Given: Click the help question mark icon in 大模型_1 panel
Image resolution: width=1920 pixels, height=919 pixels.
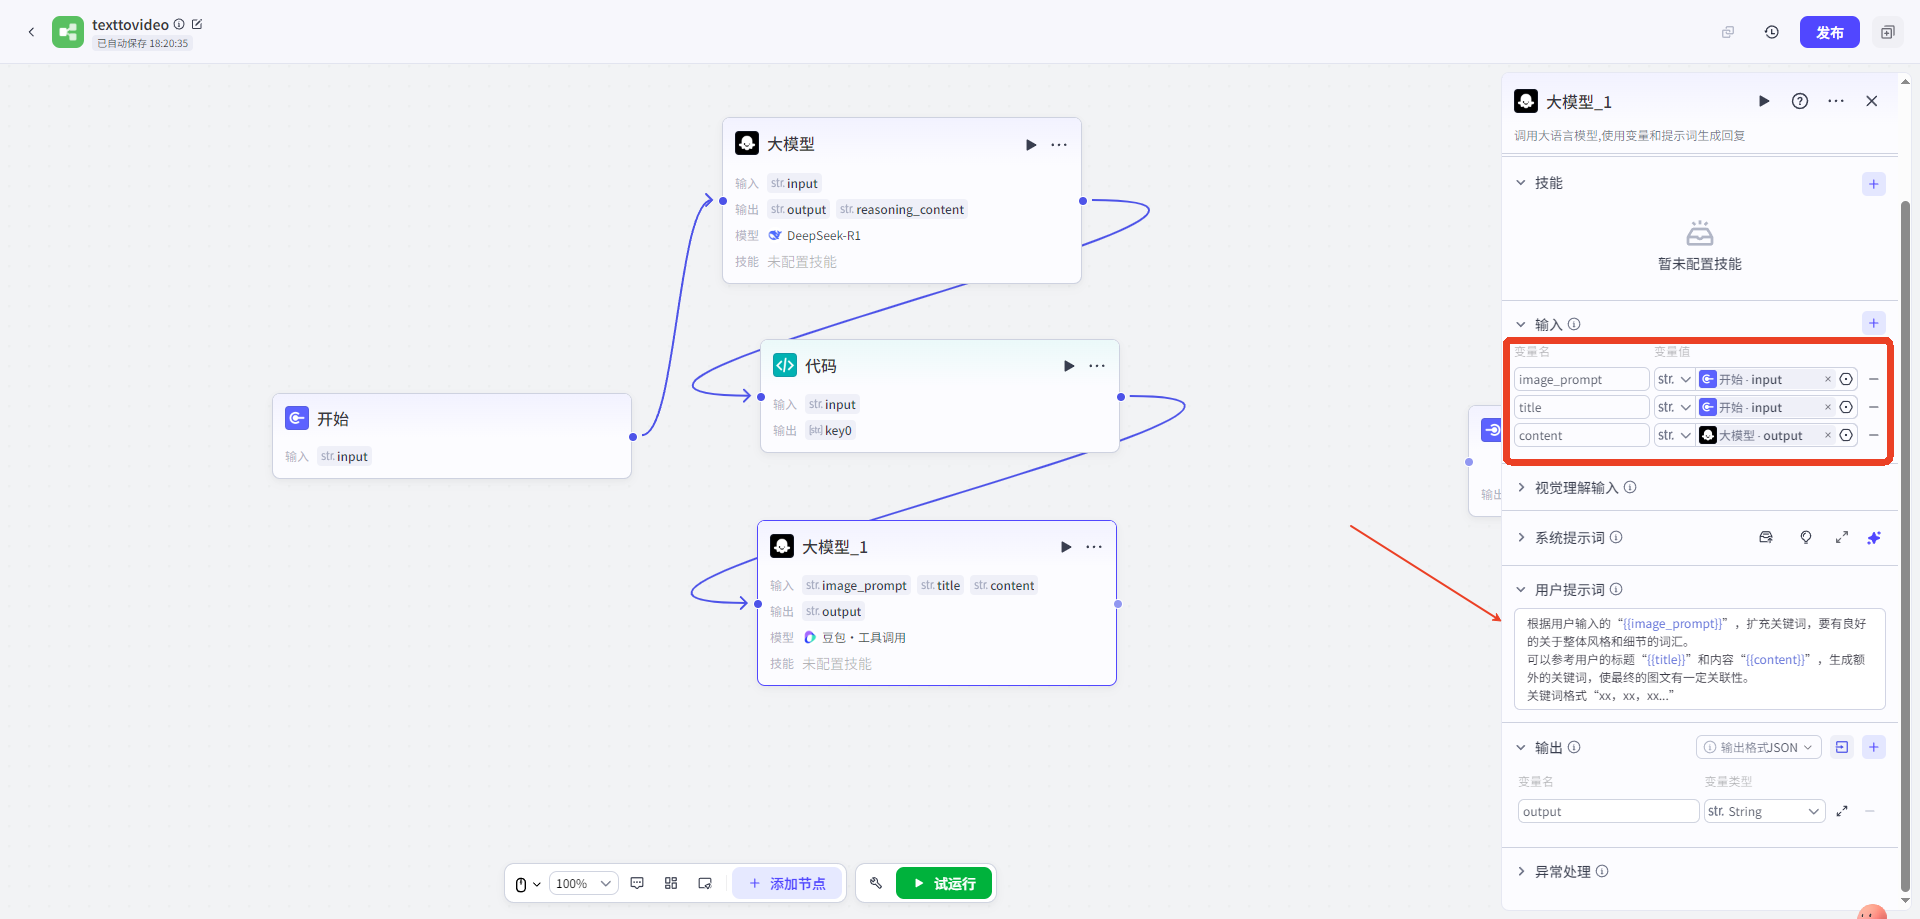Looking at the screenshot, I should pyautogui.click(x=1799, y=101).
